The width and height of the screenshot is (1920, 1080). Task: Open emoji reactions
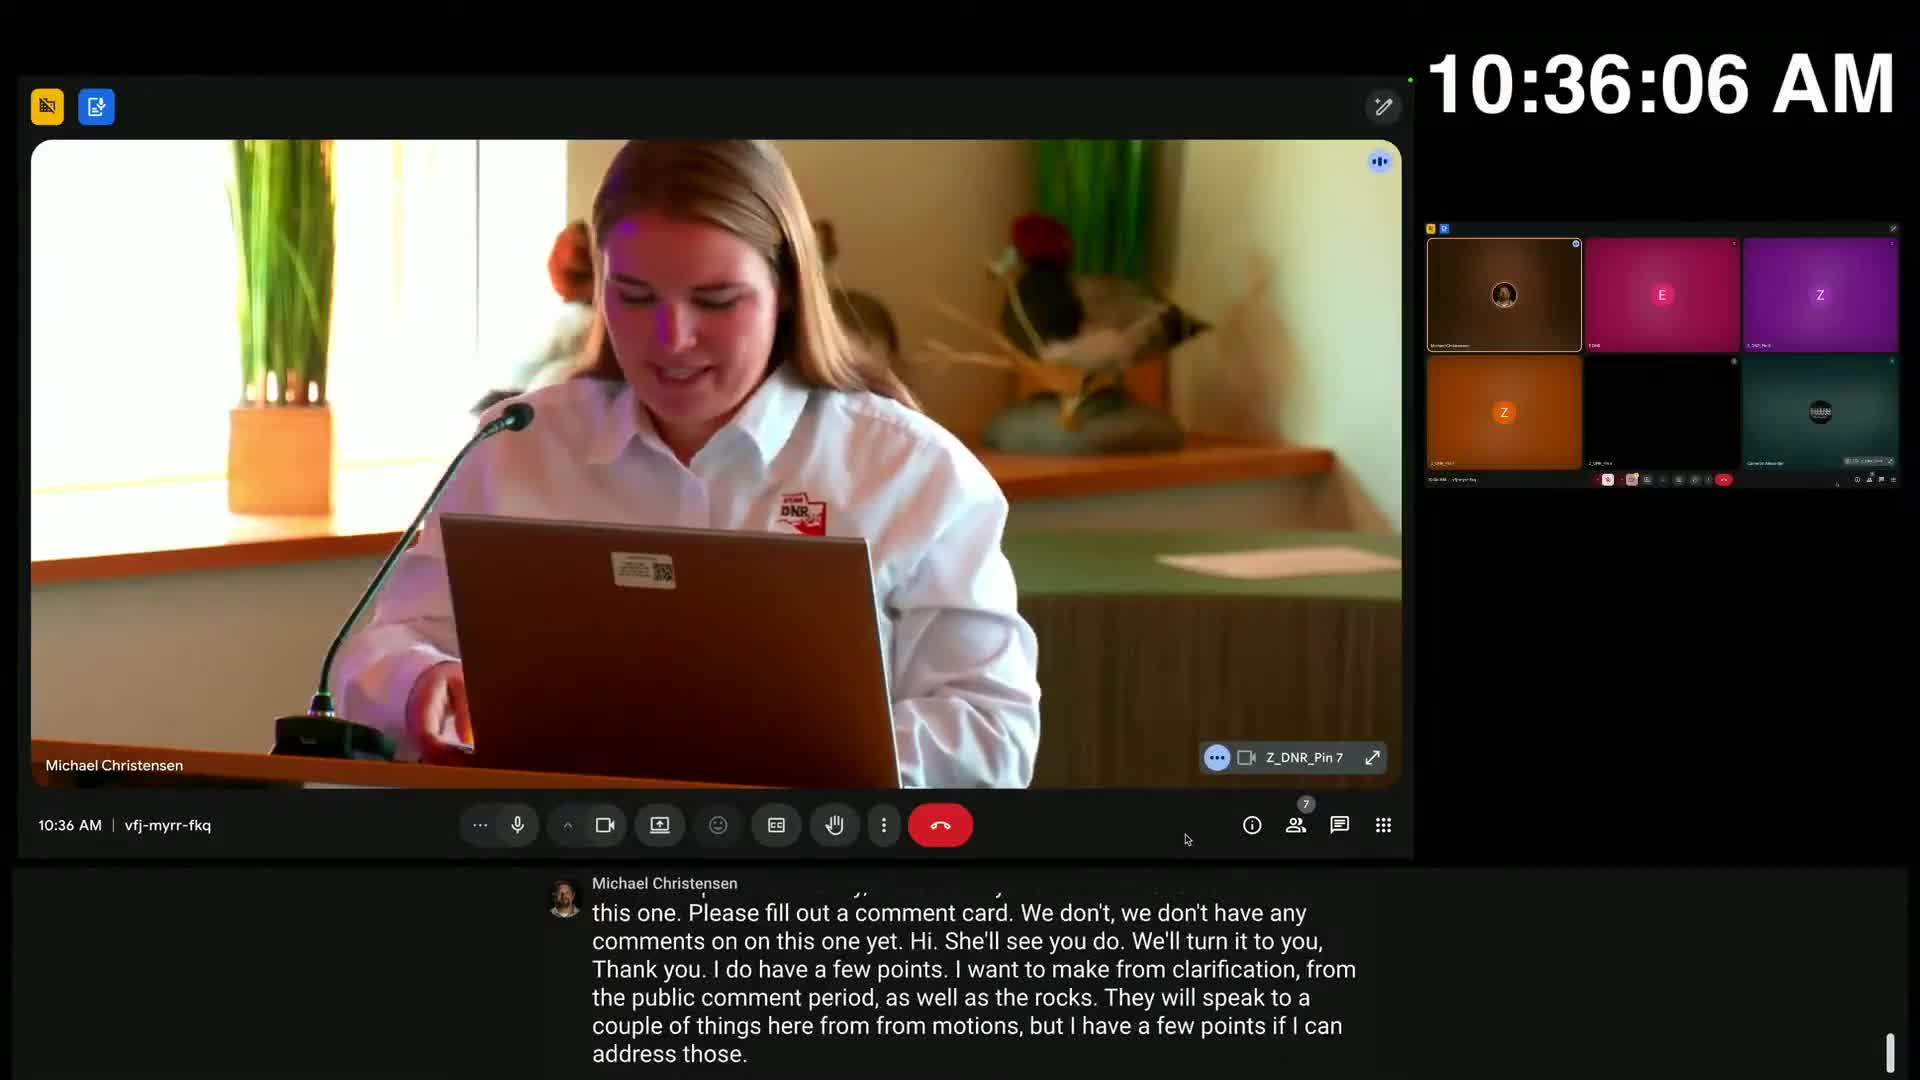[718, 825]
